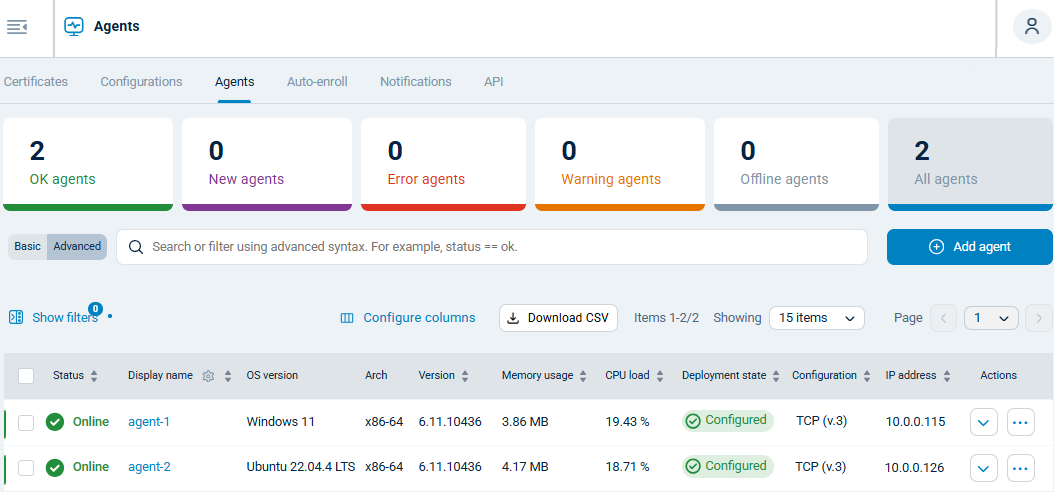Select the All agents card
The image size is (1054, 492).
[971, 165]
